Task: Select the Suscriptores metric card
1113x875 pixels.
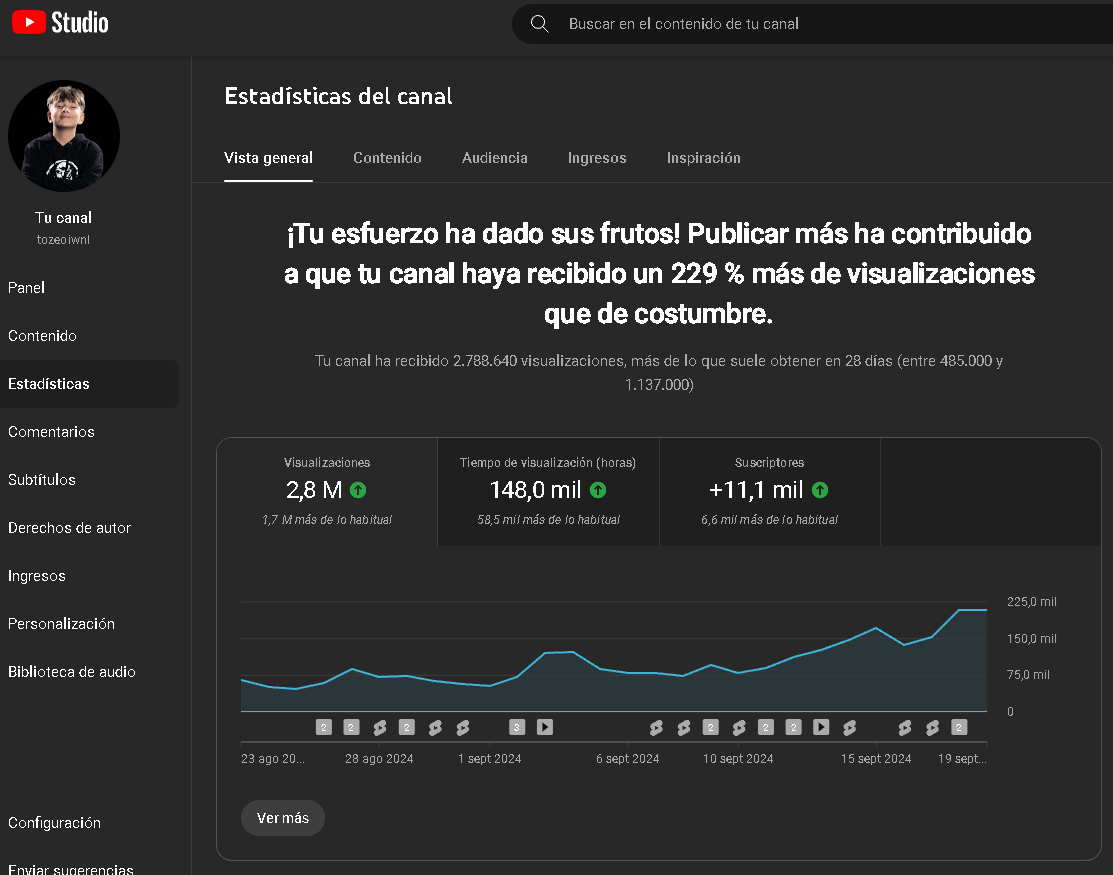Action: coord(769,491)
